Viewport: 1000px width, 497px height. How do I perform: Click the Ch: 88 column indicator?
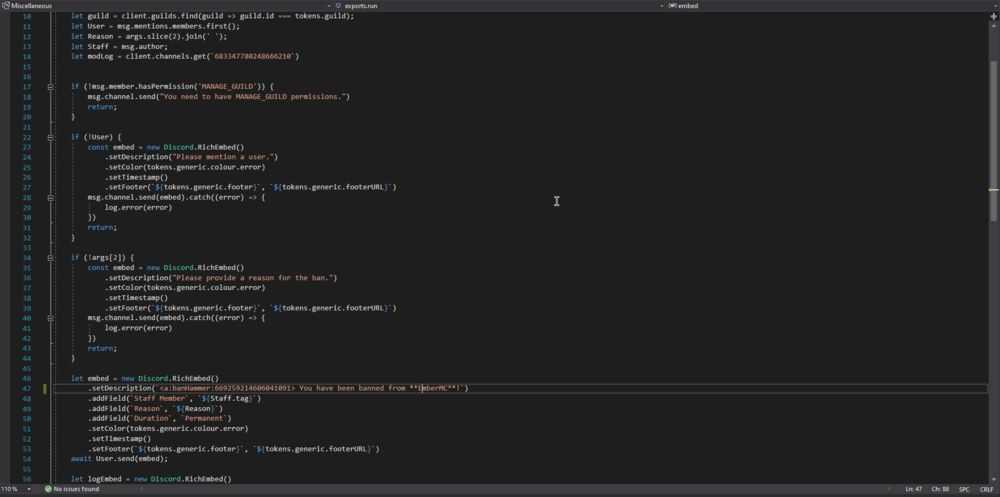tap(940, 489)
